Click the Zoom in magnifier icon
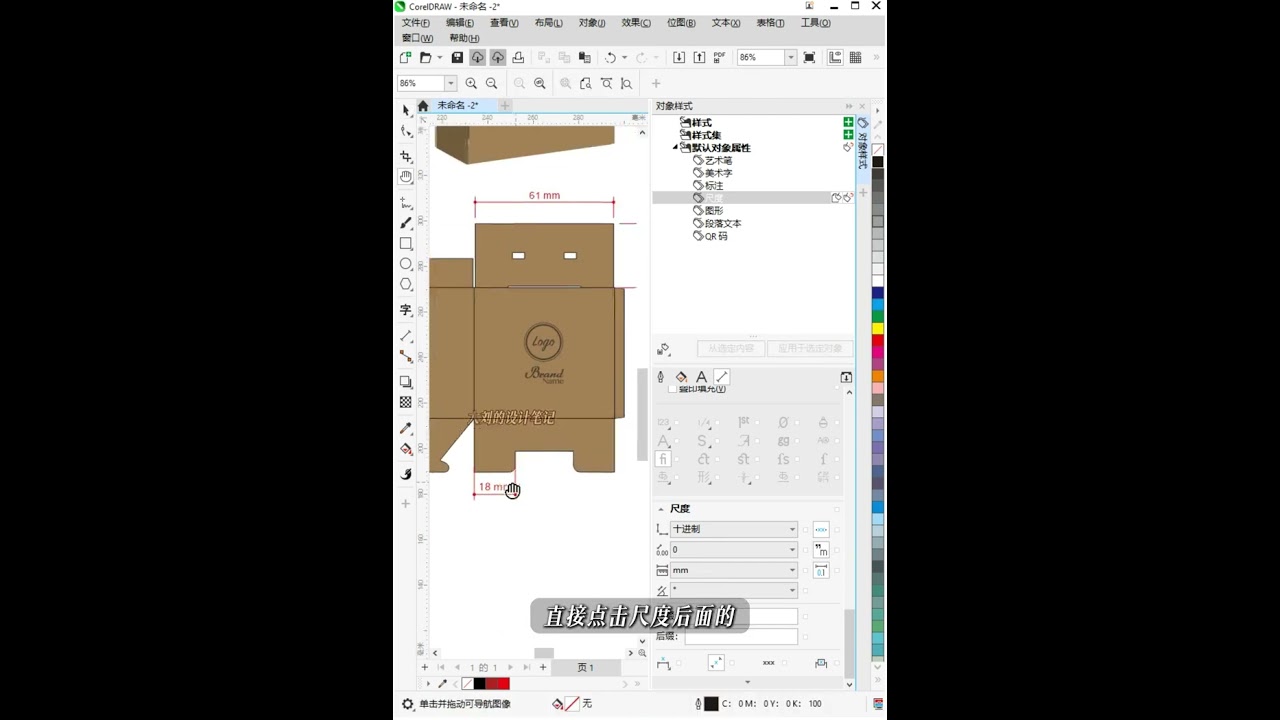The height and width of the screenshot is (720, 1280). pos(471,84)
